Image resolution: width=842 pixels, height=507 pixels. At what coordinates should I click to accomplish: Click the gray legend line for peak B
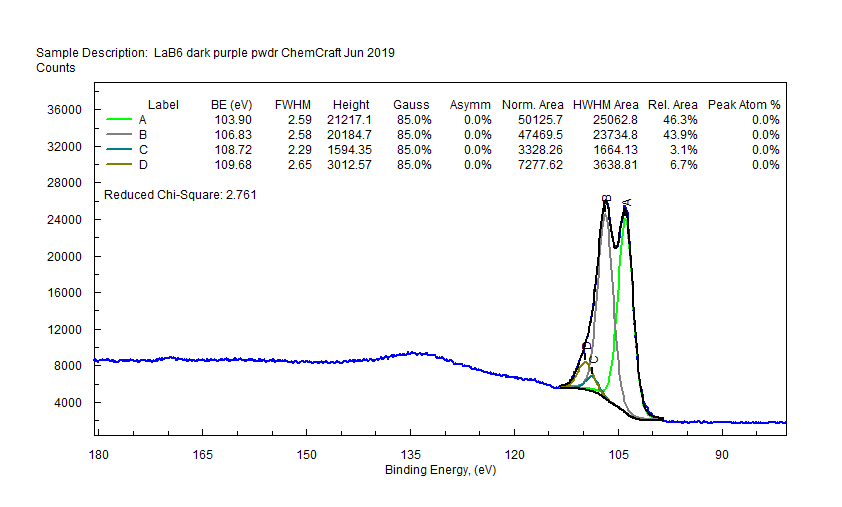119,135
